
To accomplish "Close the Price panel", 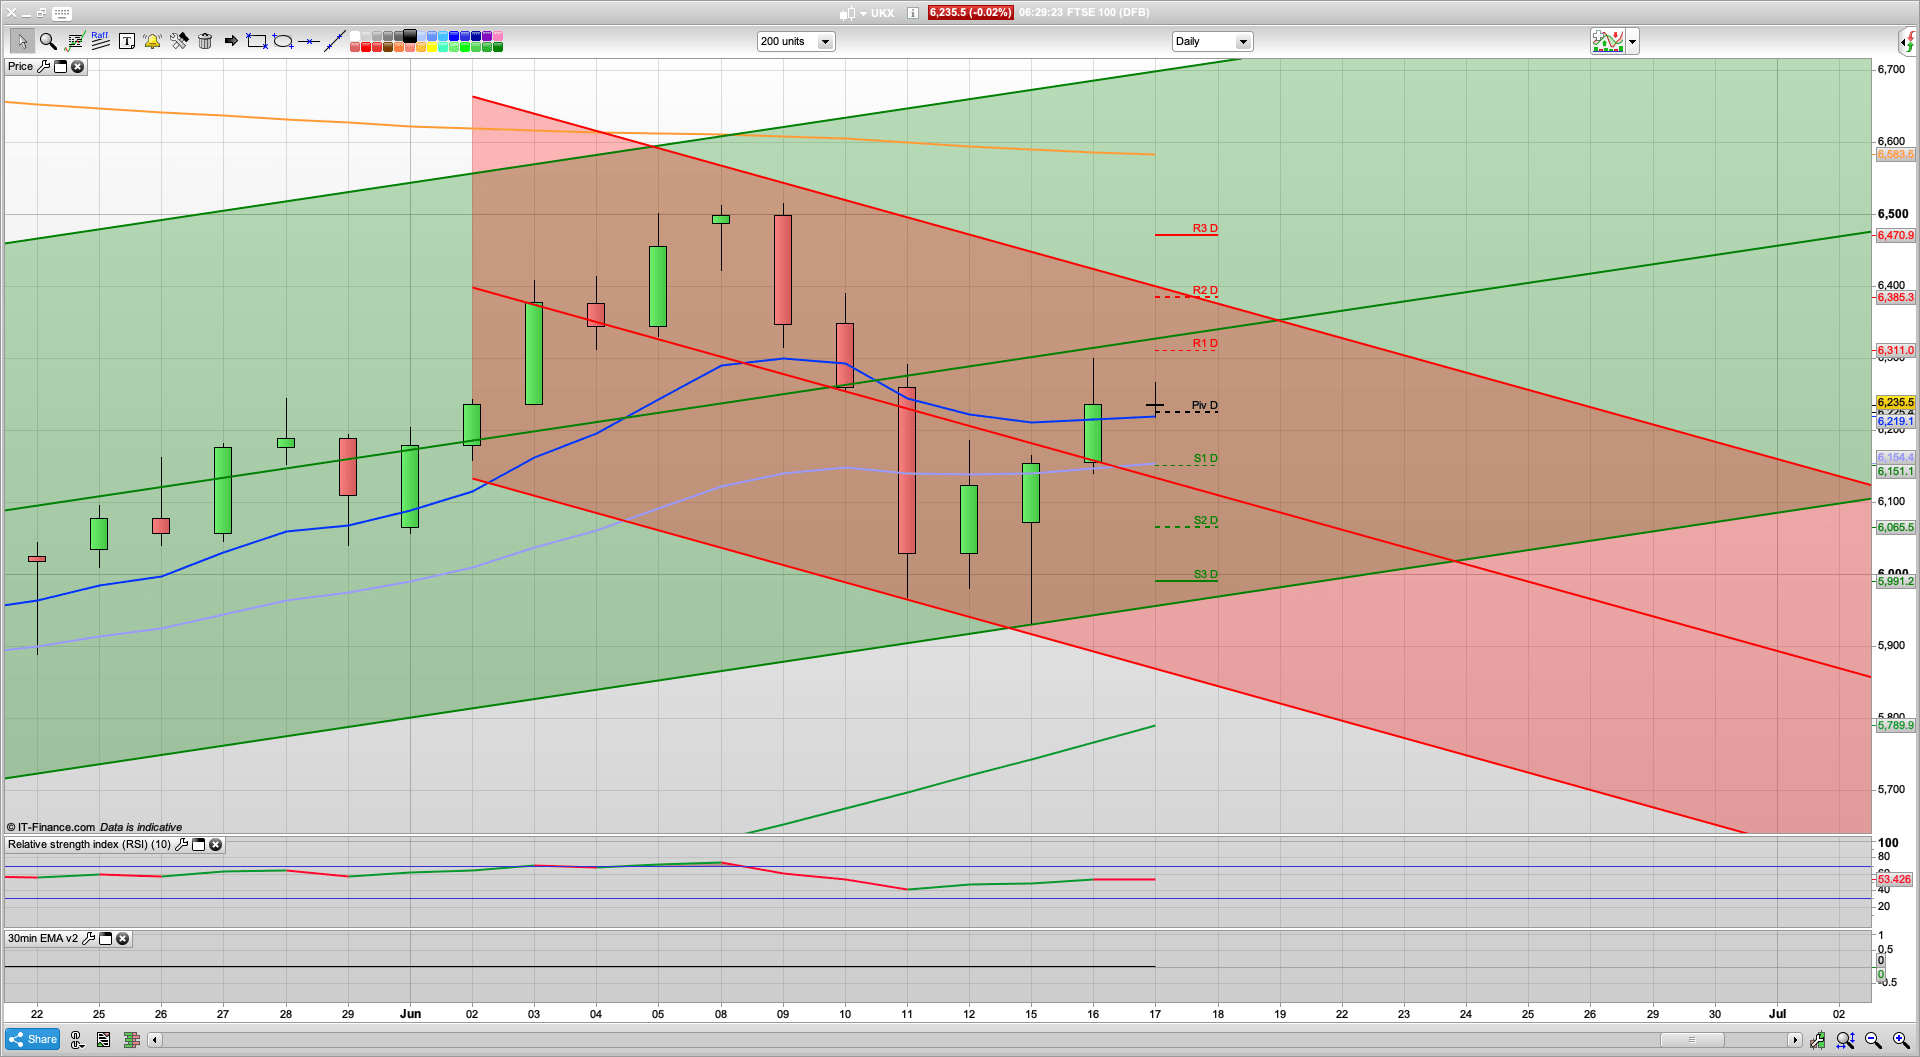I will coord(77,66).
